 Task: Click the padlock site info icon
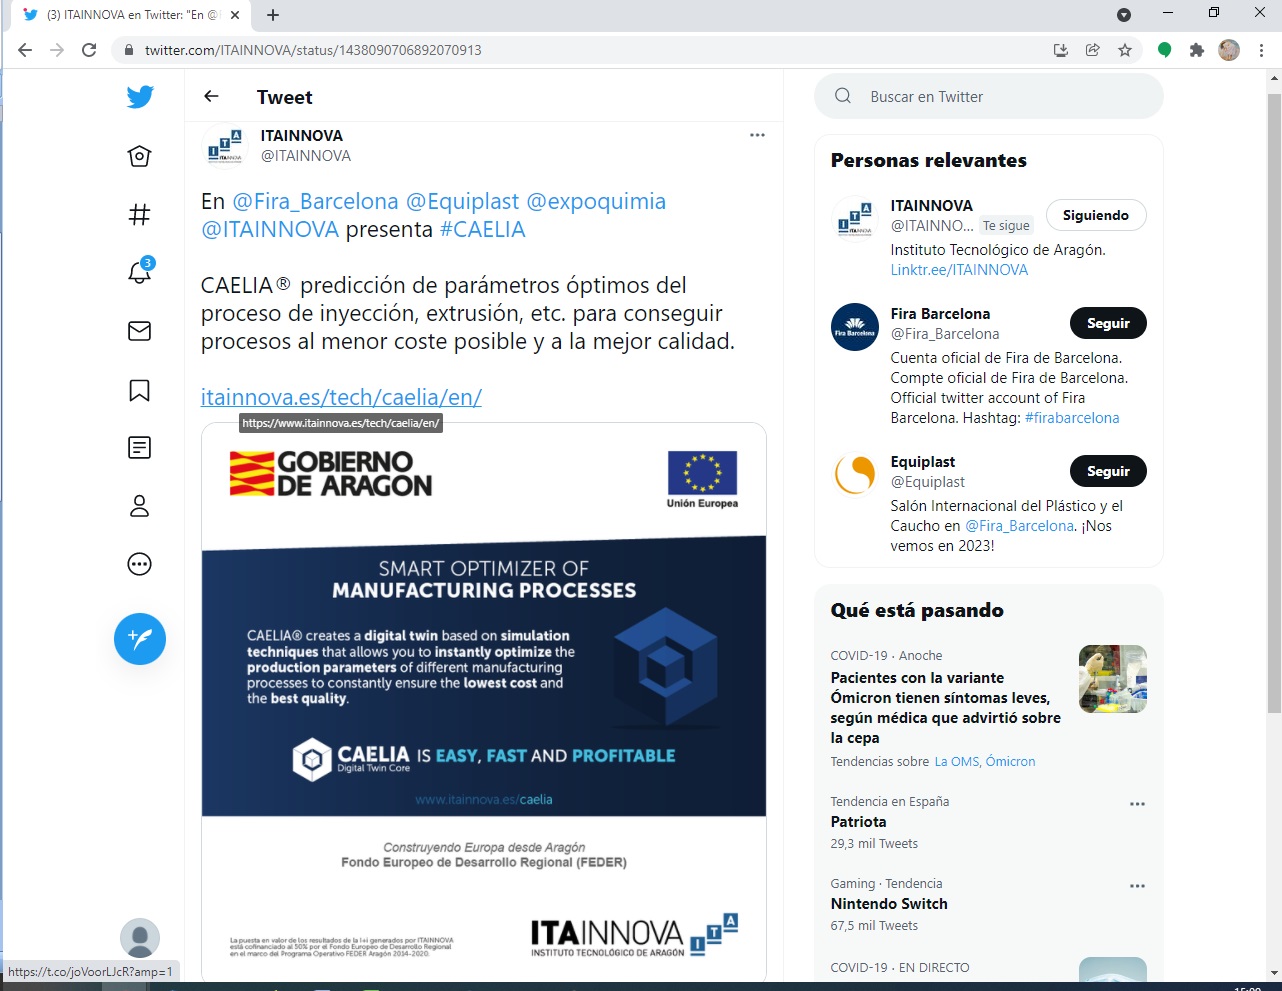128,50
